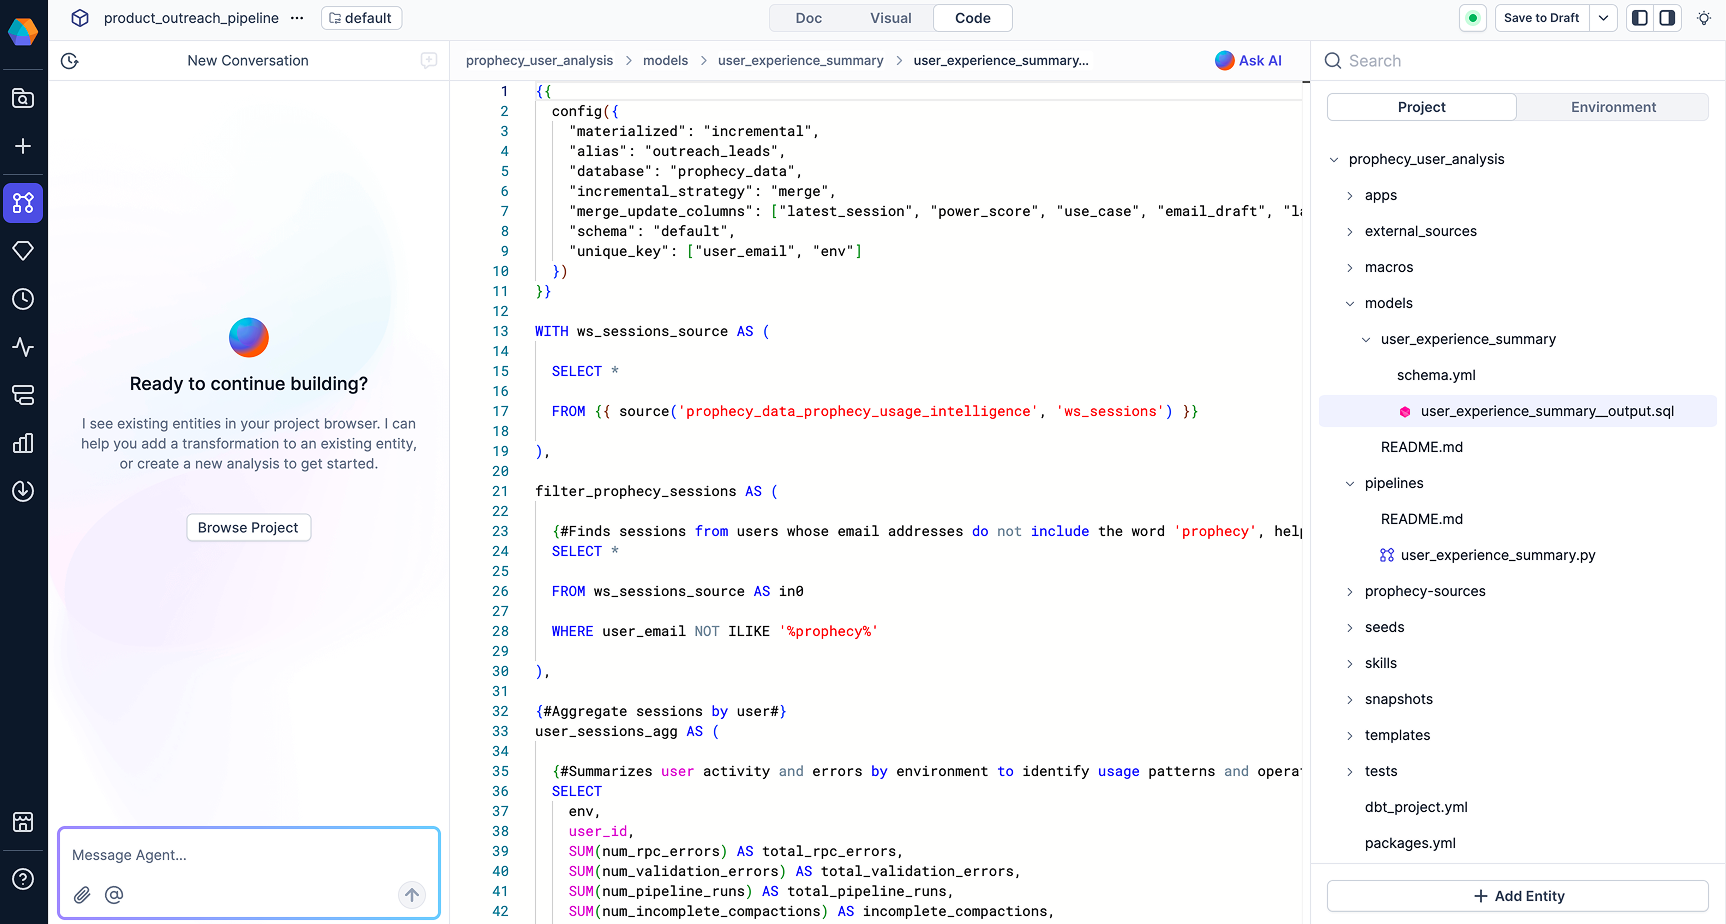Collapse the prophecy_user_analysis tree root

point(1334,160)
